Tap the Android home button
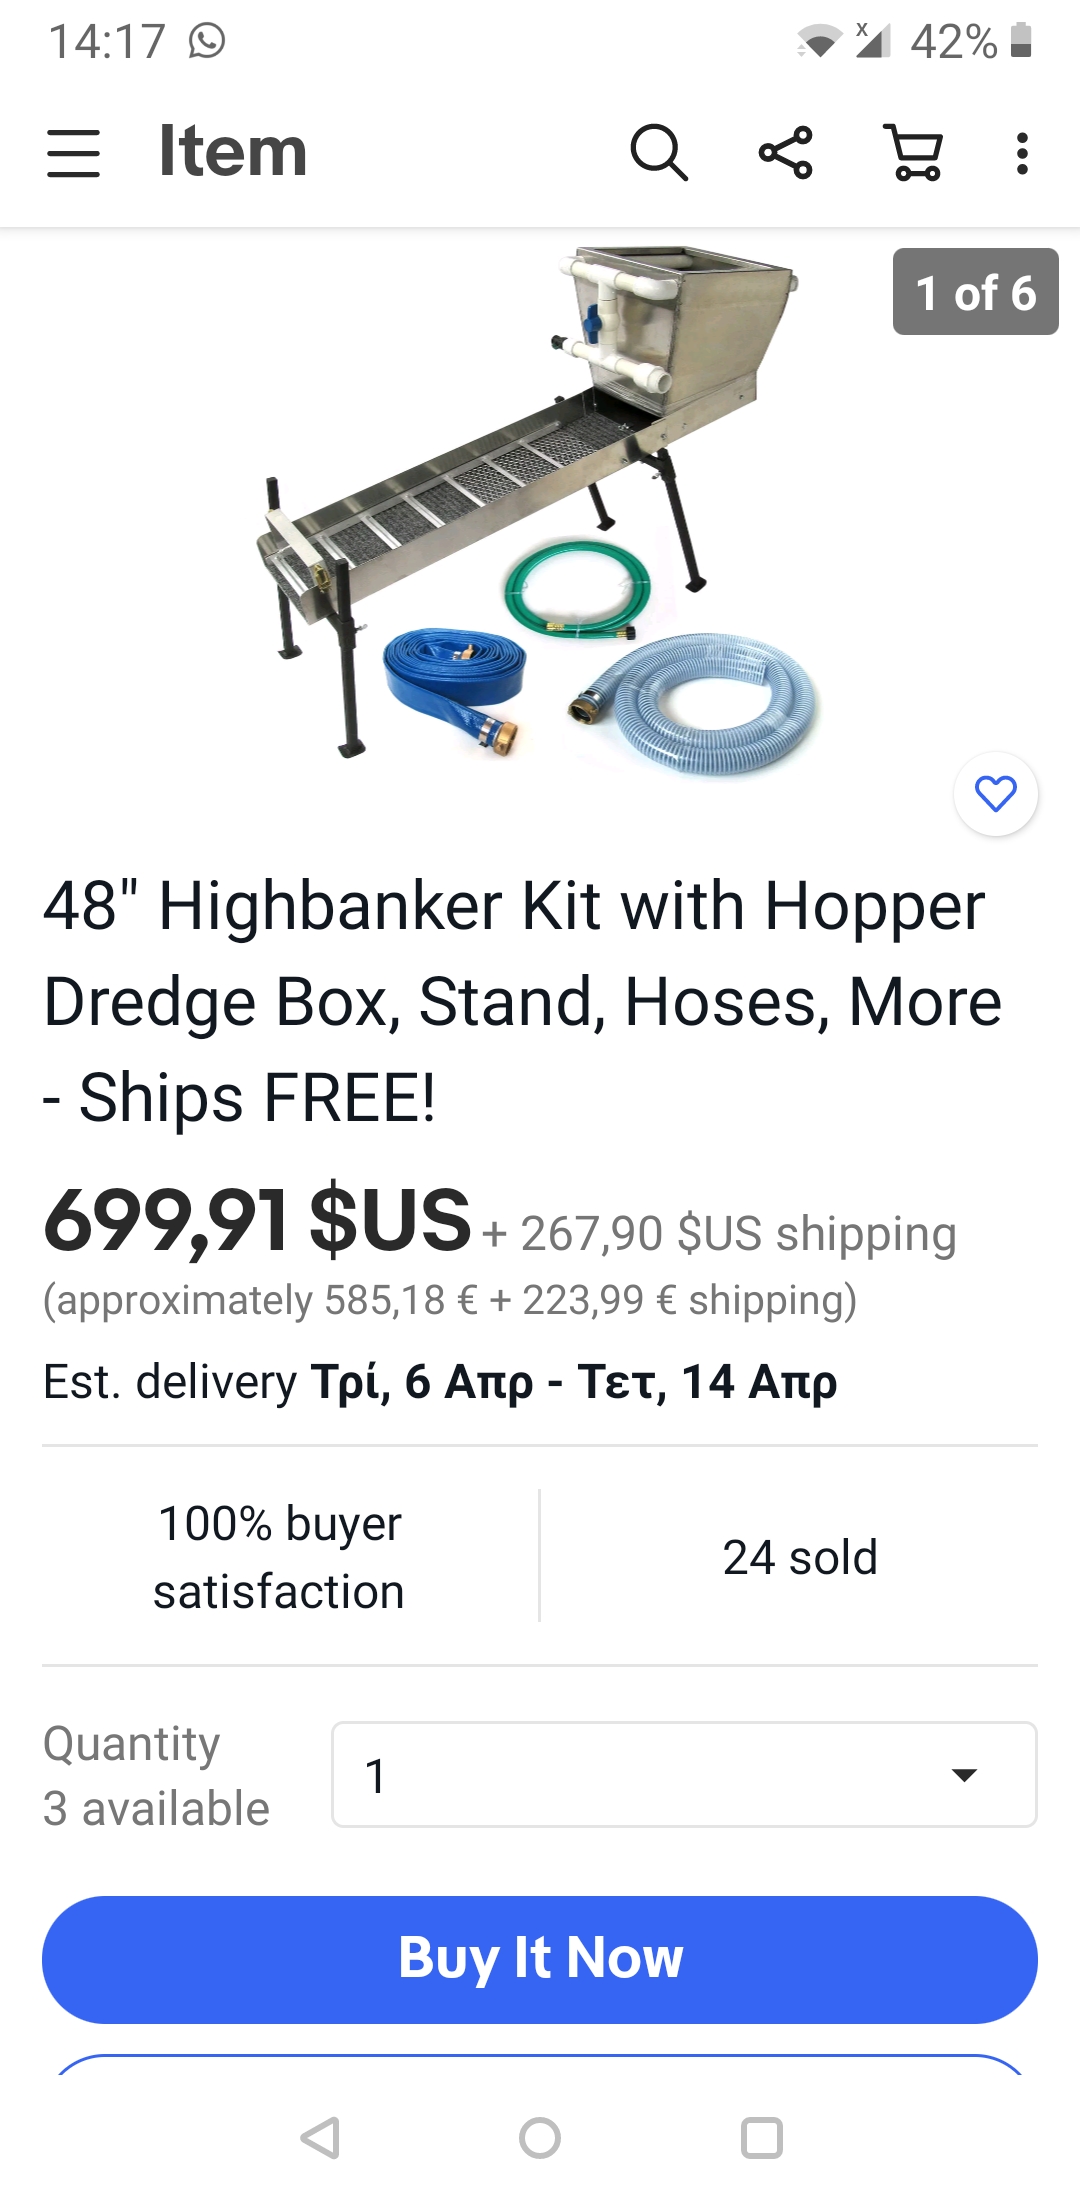This screenshot has width=1080, height=2201. point(540,2138)
